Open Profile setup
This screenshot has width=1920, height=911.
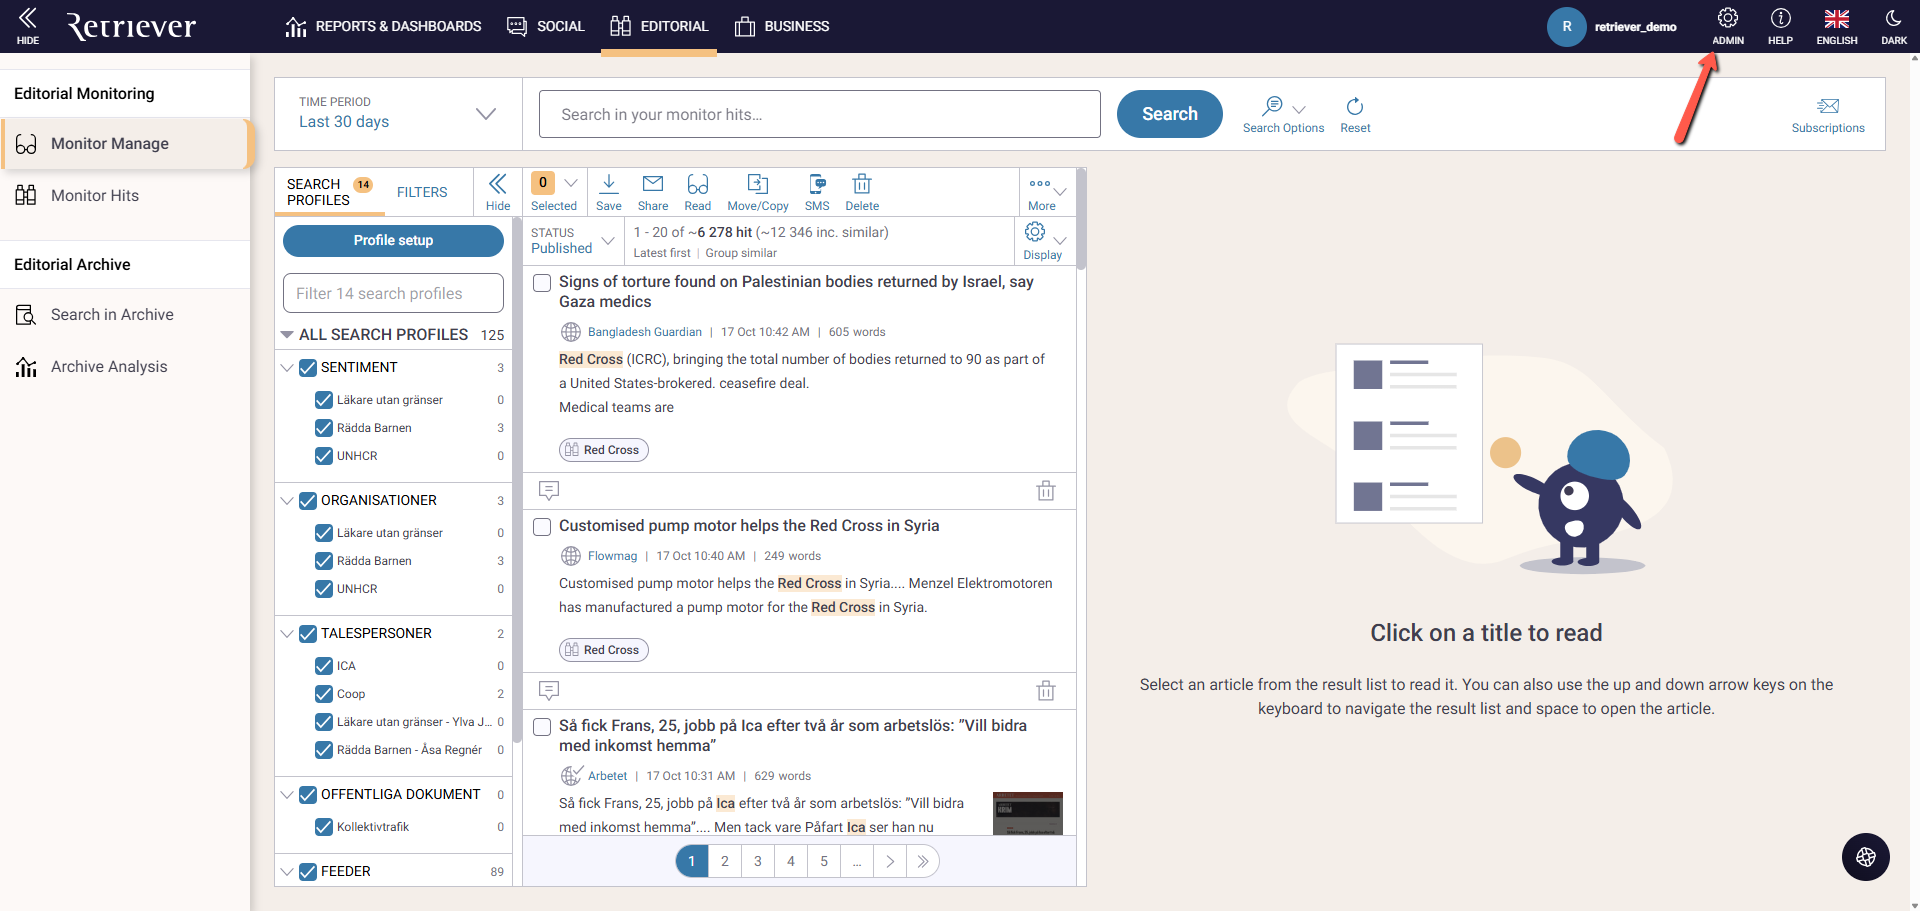tap(393, 241)
